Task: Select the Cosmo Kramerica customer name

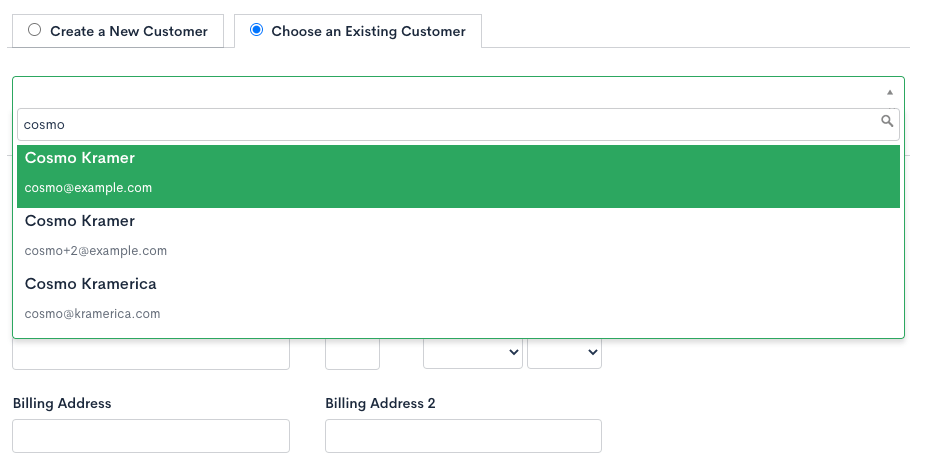Action: pos(90,284)
